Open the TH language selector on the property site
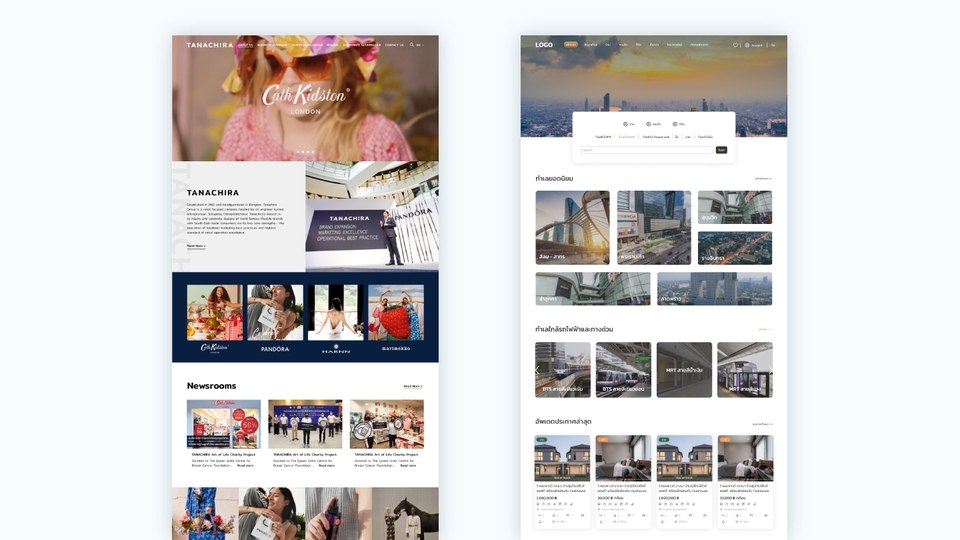This screenshot has width=960, height=540. click(773, 45)
